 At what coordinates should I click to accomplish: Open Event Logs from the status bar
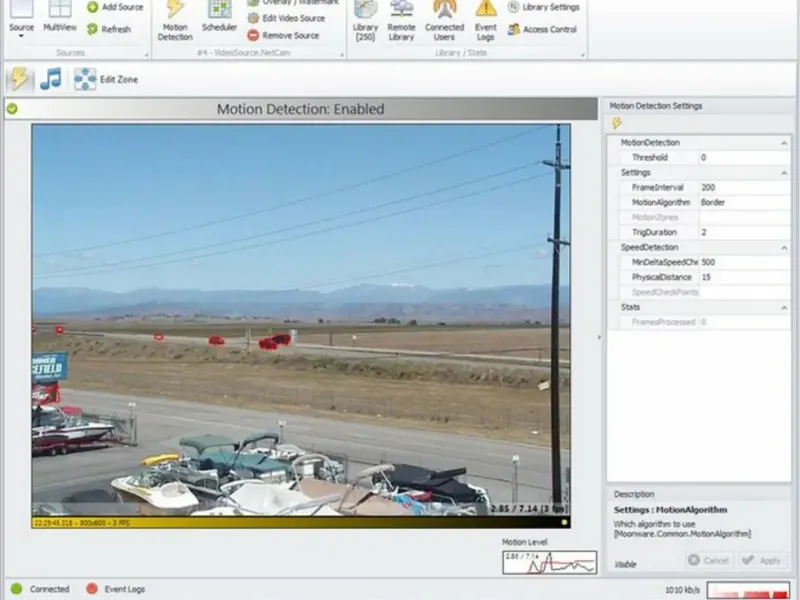click(x=116, y=589)
